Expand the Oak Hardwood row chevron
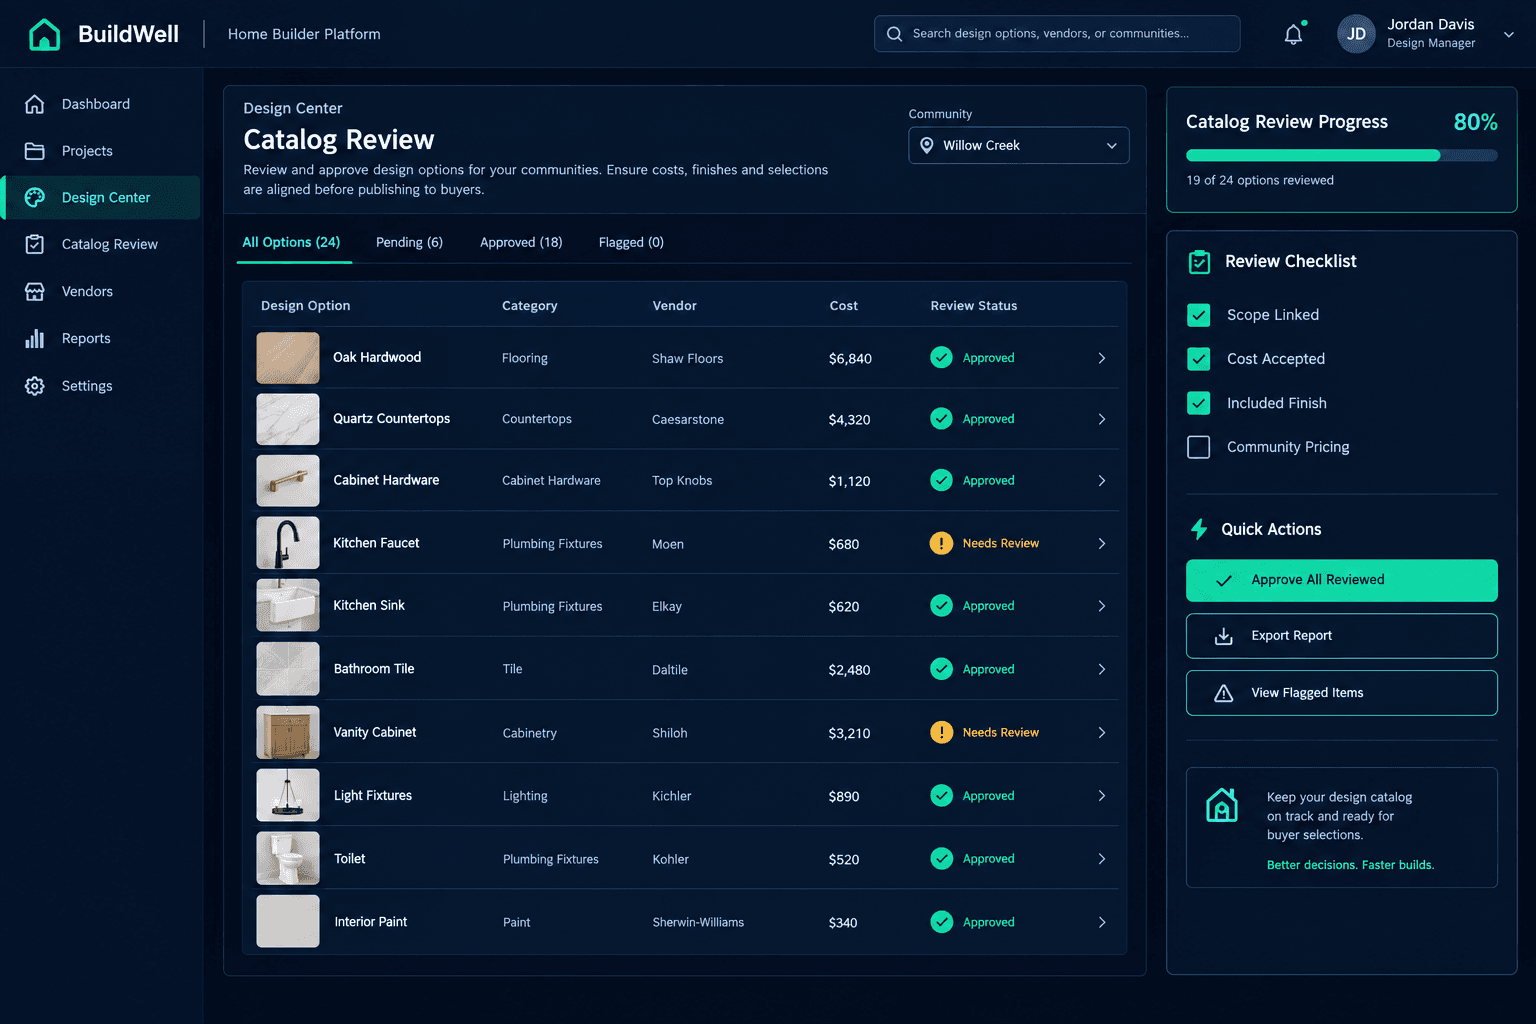 [x=1102, y=358]
